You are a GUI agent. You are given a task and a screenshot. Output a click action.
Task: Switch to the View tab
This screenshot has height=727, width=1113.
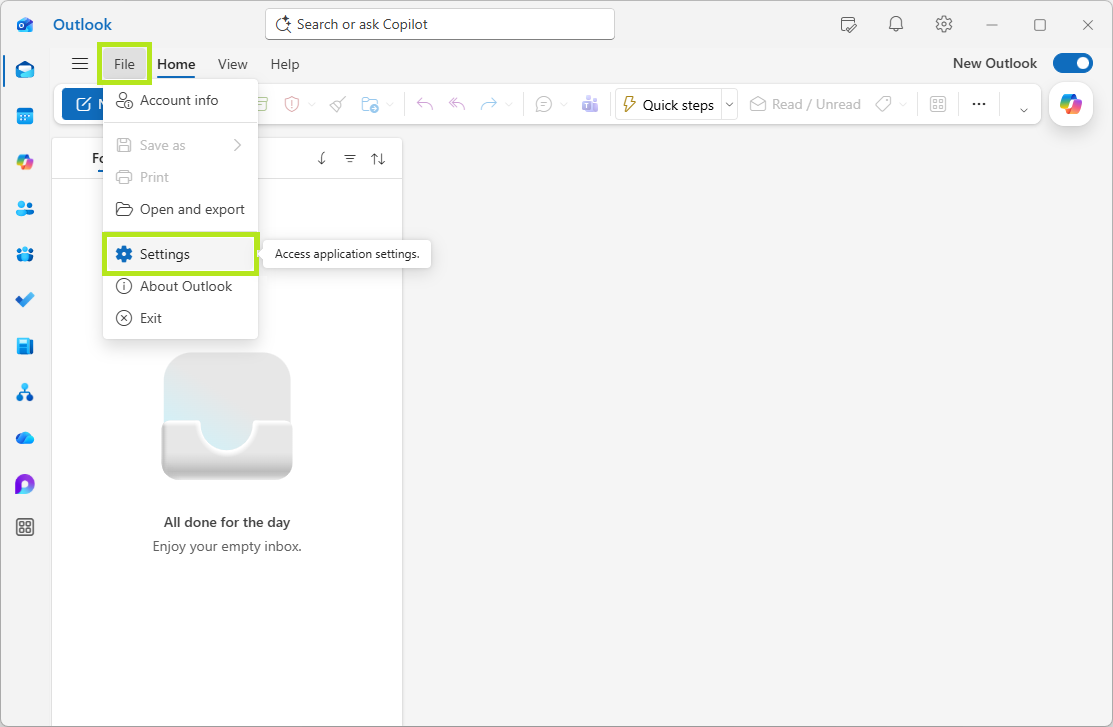[232, 64]
